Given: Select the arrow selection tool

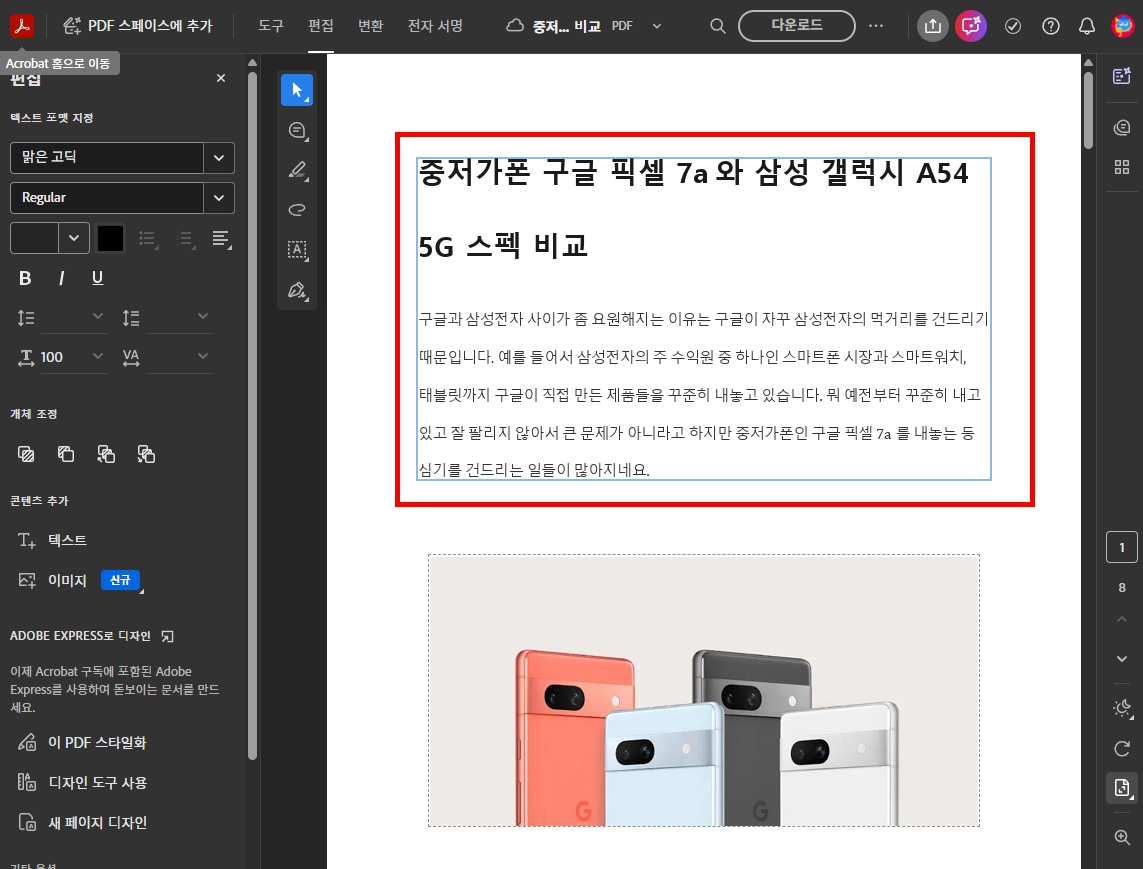Looking at the screenshot, I should [297, 90].
